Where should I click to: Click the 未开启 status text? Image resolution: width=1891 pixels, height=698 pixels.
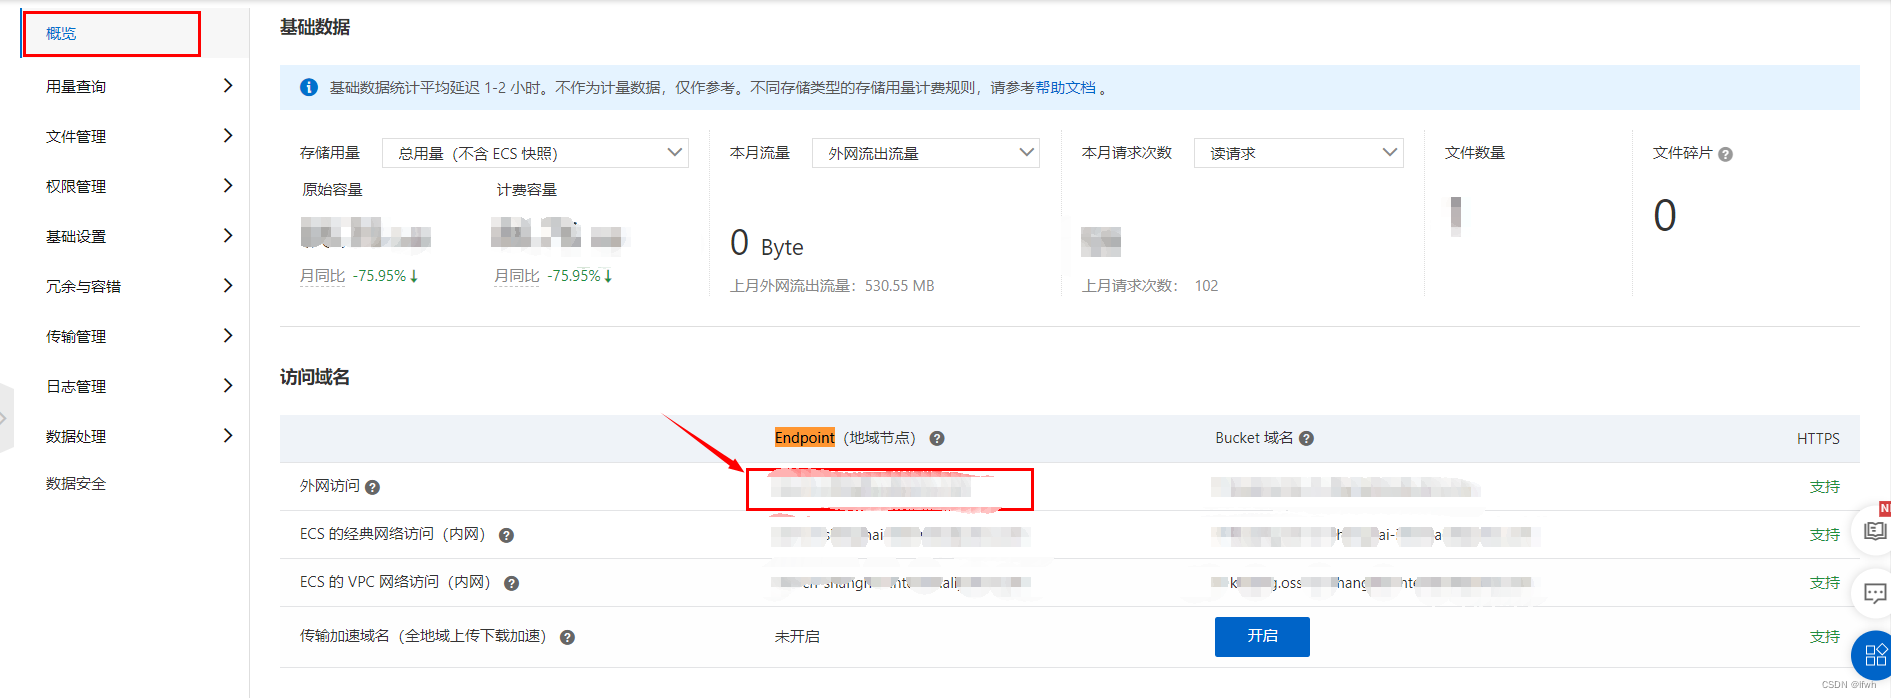pos(797,637)
